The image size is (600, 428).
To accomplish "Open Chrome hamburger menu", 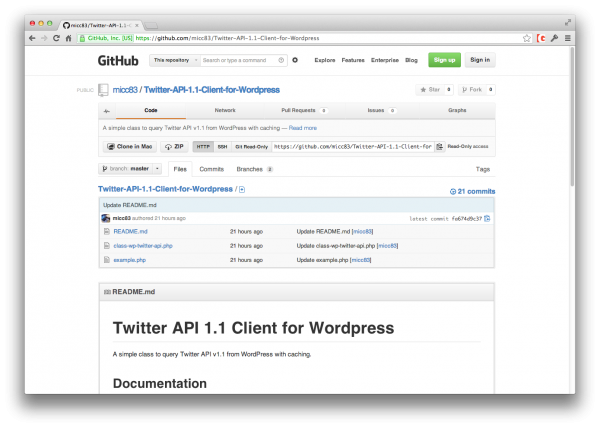I will [568, 38].
